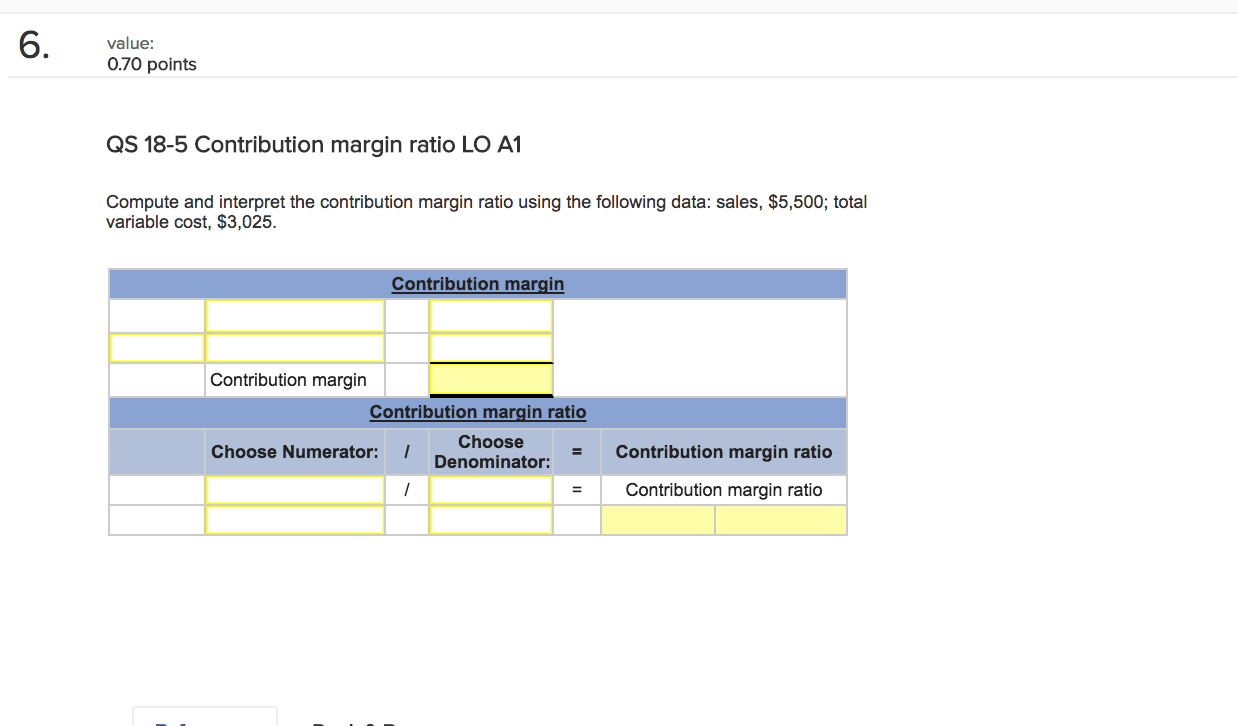
Task: Click the last yellow result cell in bottom row
Action: 781,520
